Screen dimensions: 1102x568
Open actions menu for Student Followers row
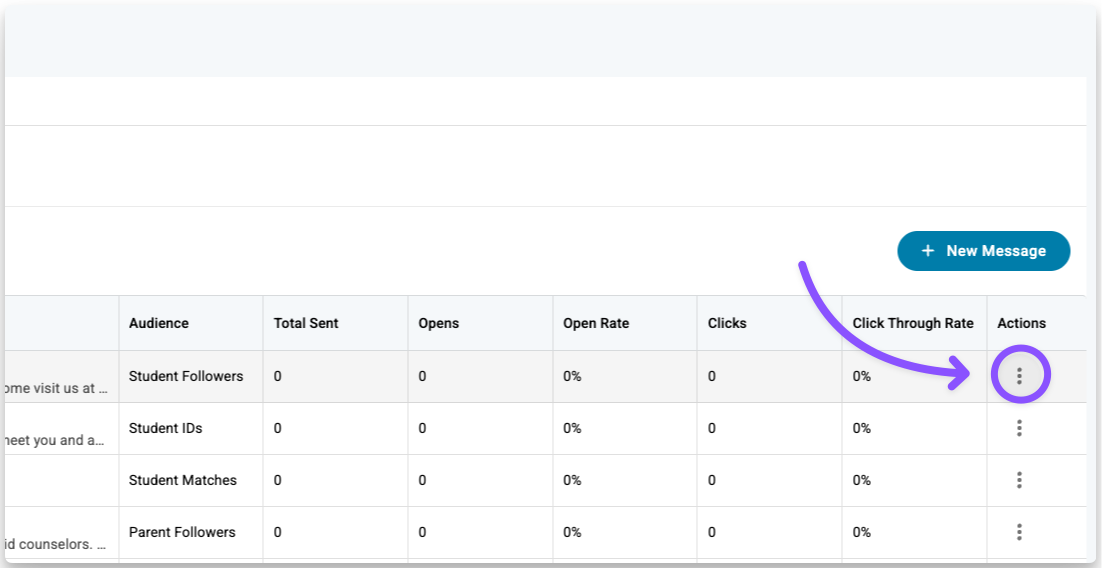1019,376
